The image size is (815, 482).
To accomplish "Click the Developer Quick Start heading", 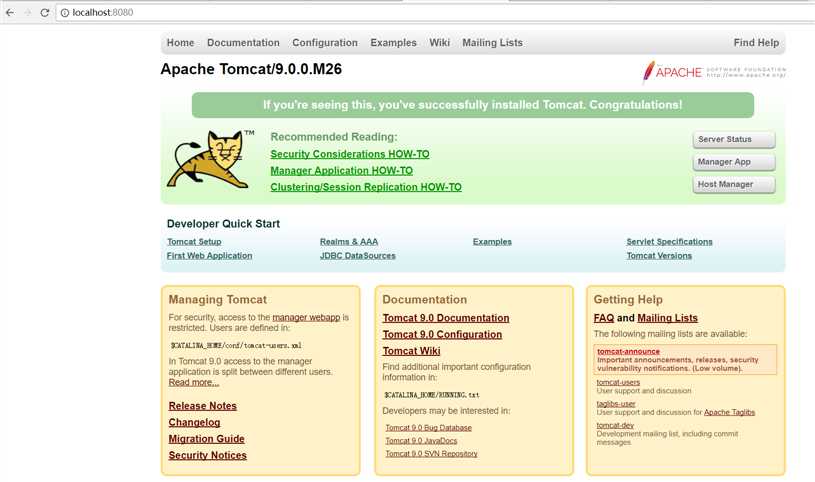I will coord(224,224).
